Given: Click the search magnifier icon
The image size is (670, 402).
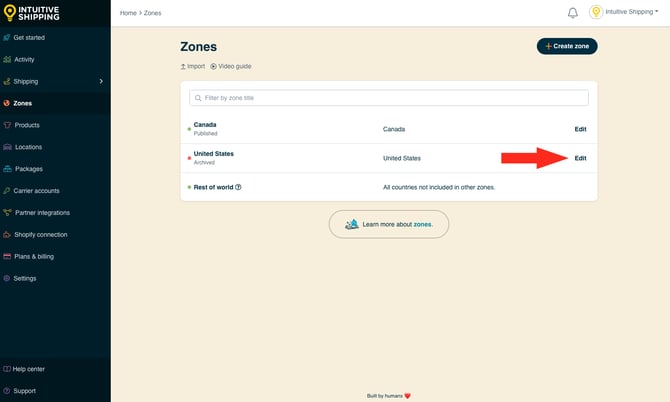Looking at the screenshot, I should (x=198, y=98).
